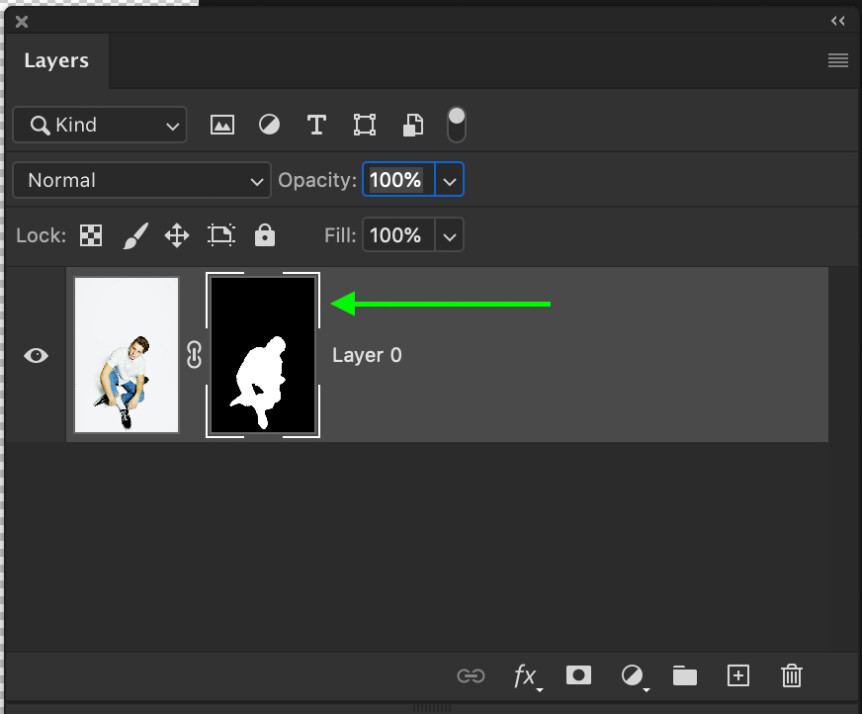This screenshot has width=862, height=714.
Task: Click the Fill value field
Action: pos(399,235)
